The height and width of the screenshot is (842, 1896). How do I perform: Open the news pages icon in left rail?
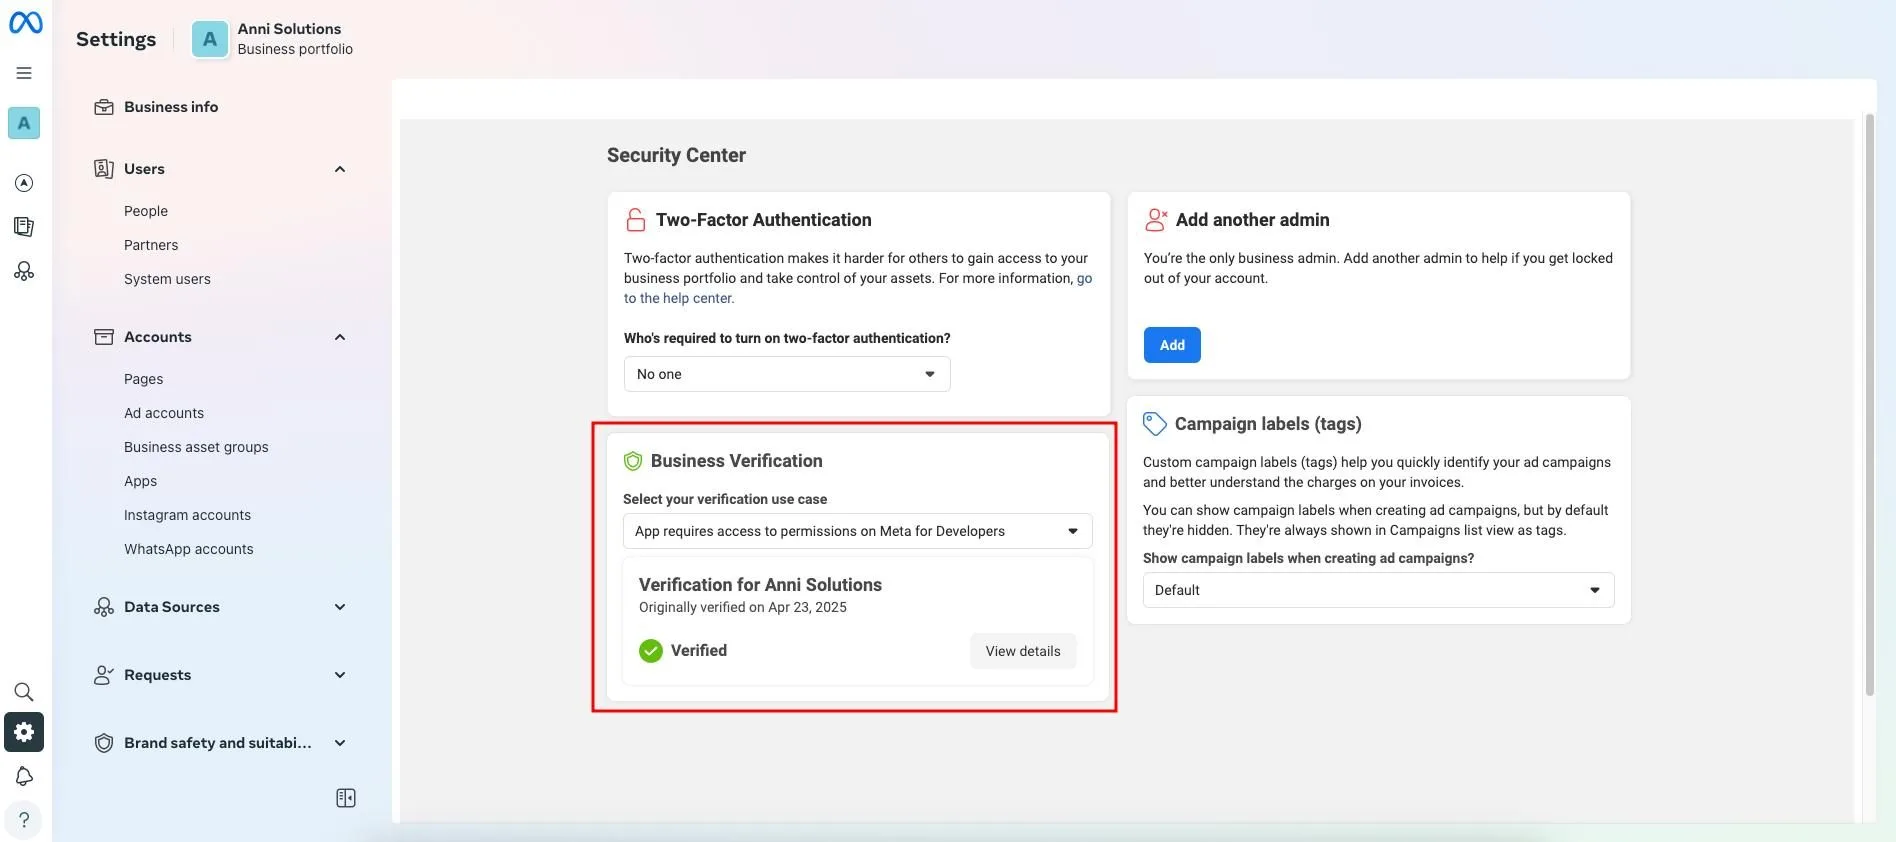(24, 227)
